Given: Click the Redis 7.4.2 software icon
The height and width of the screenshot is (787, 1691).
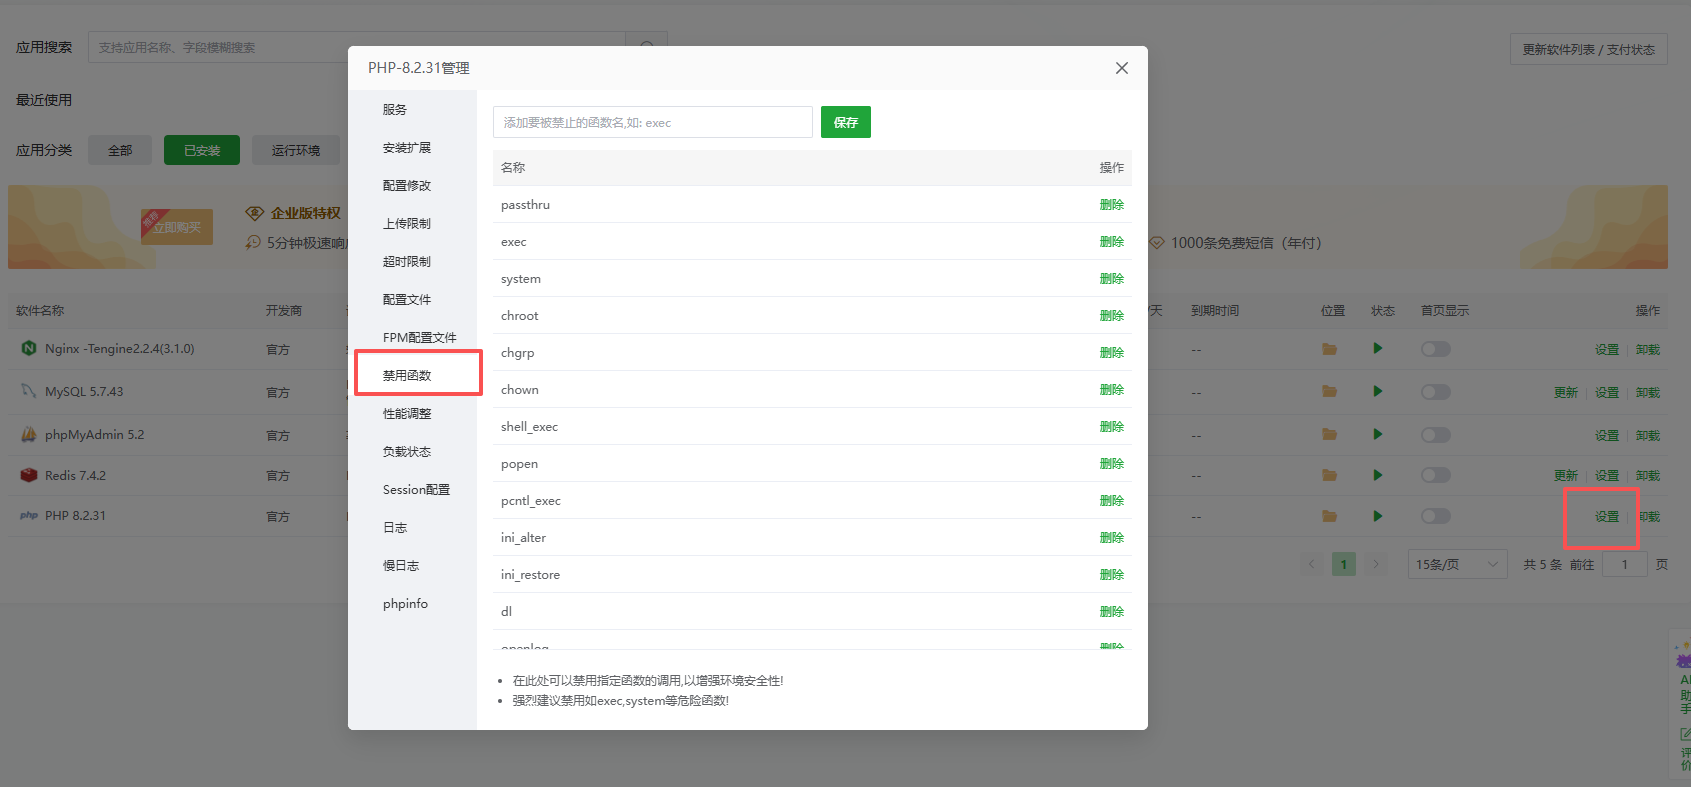Looking at the screenshot, I should (x=29, y=475).
